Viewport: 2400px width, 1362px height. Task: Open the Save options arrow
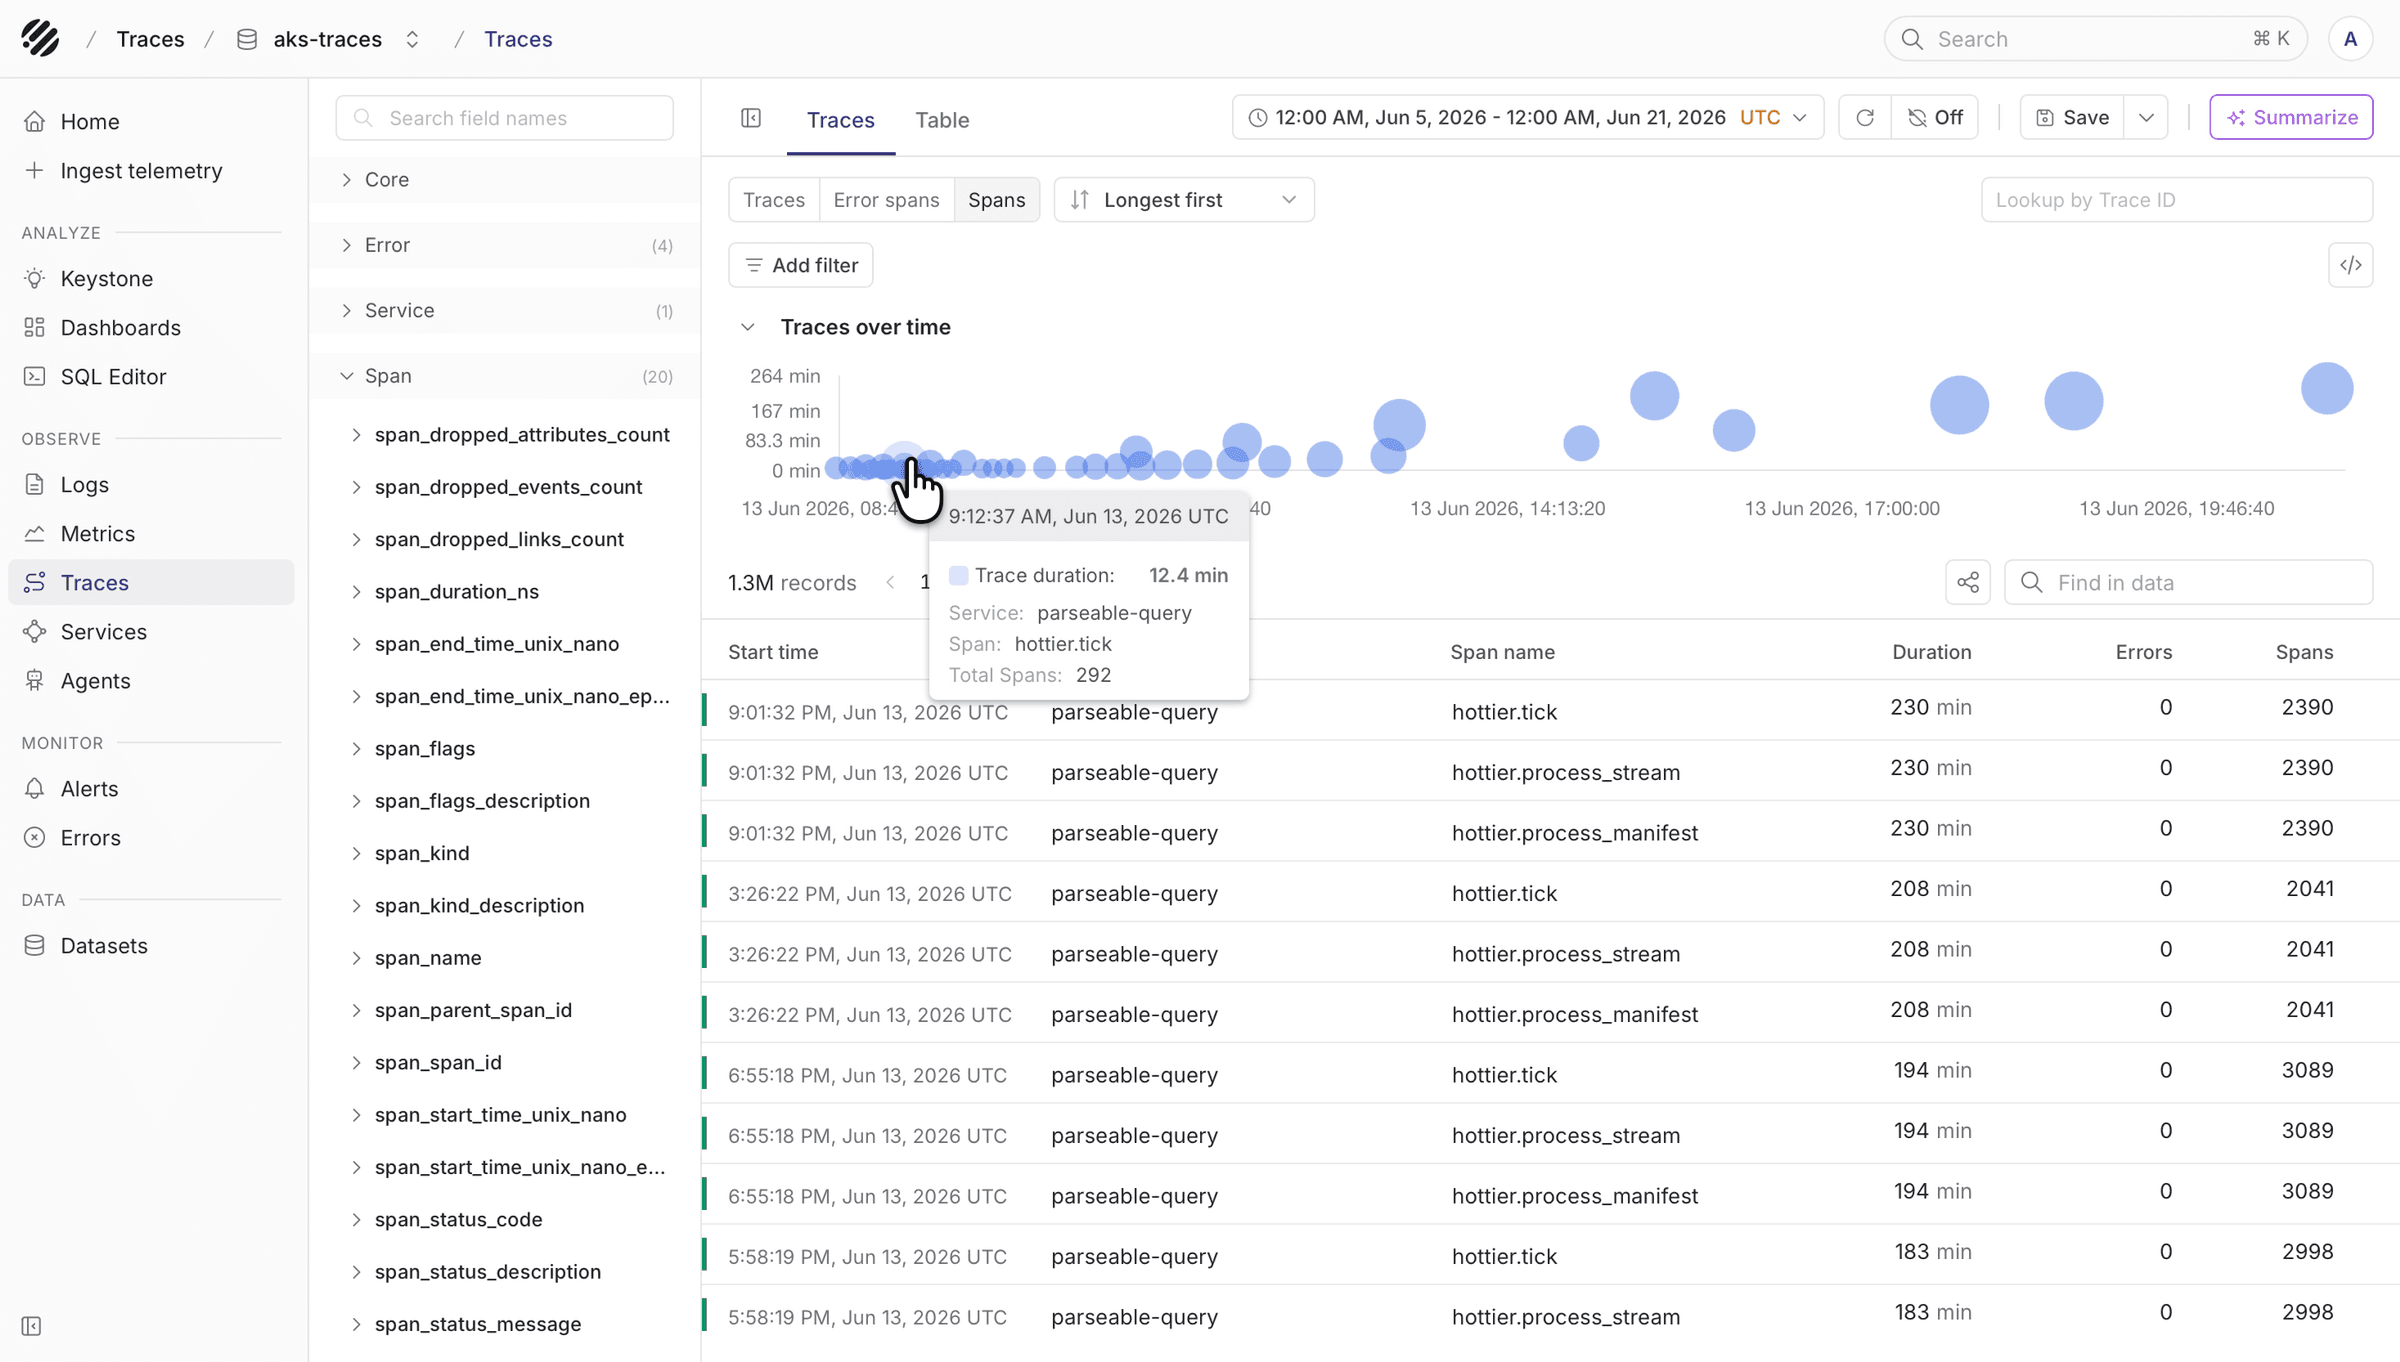click(x=2146, y=118)
